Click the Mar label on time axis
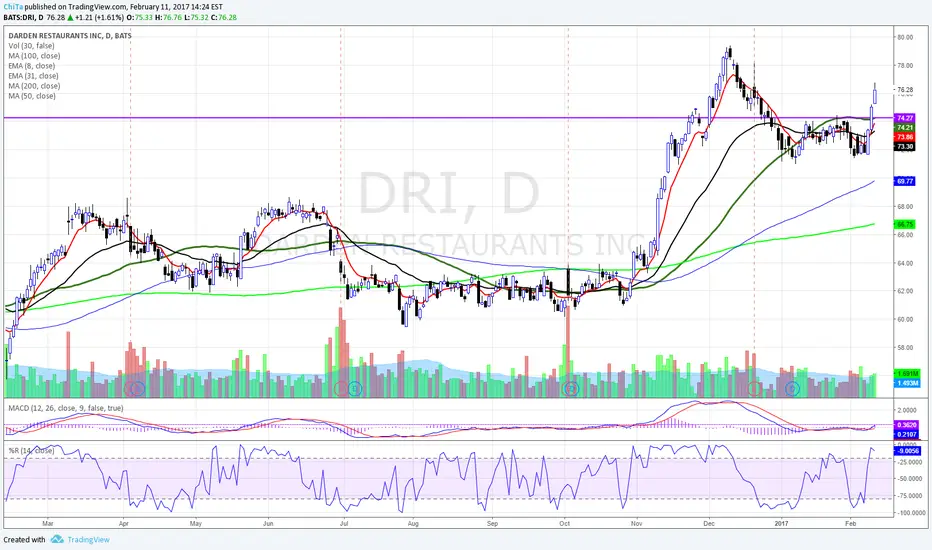The width and height of the screenshot is (932, 550). coord(48,524)
